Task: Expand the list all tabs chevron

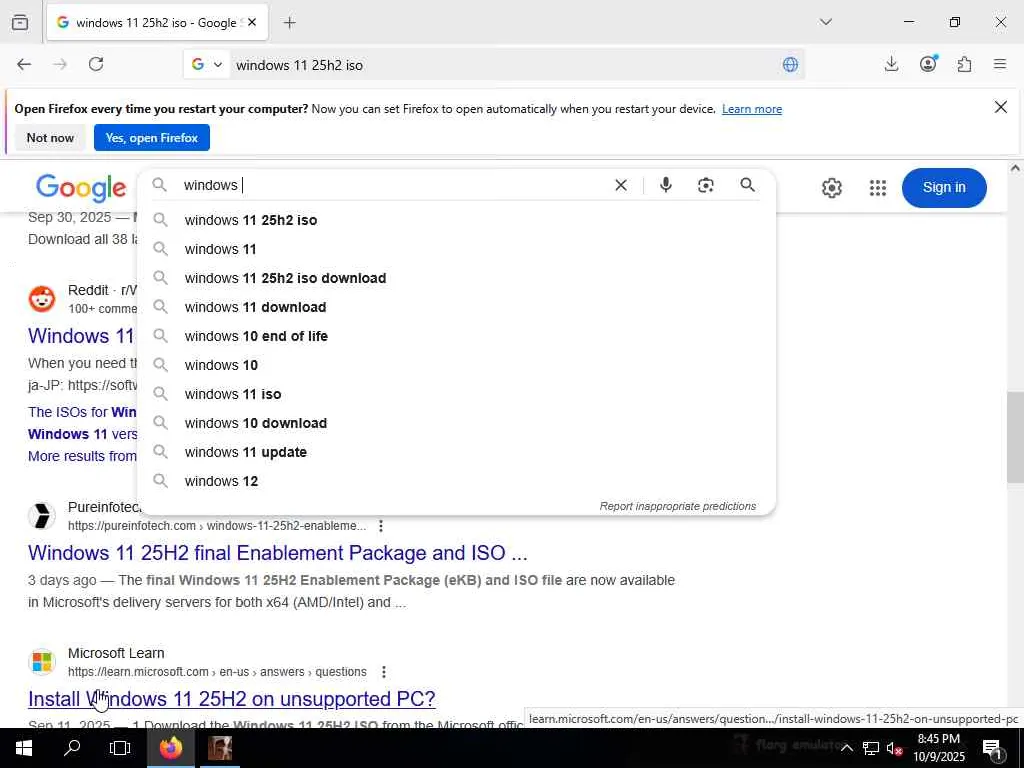Action: 825,22
